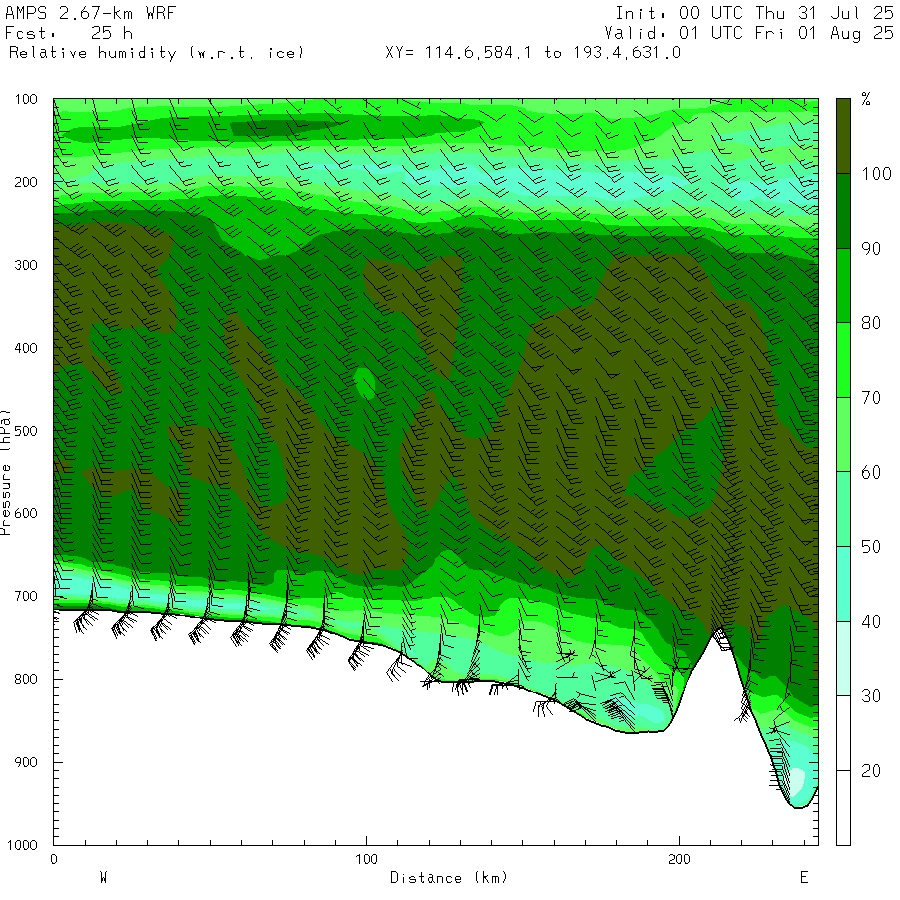Select the 300 hPa pressure axis label
The width and height of the screenshot is (900, 900).
(26, 265)
